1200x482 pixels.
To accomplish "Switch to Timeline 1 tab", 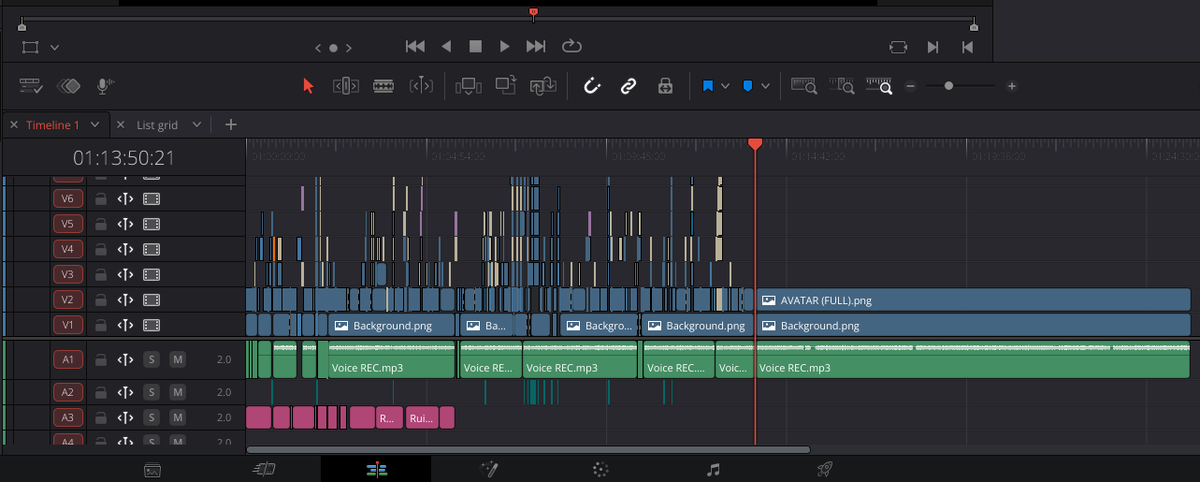I will pyautogui.click(x=52, y=125).
